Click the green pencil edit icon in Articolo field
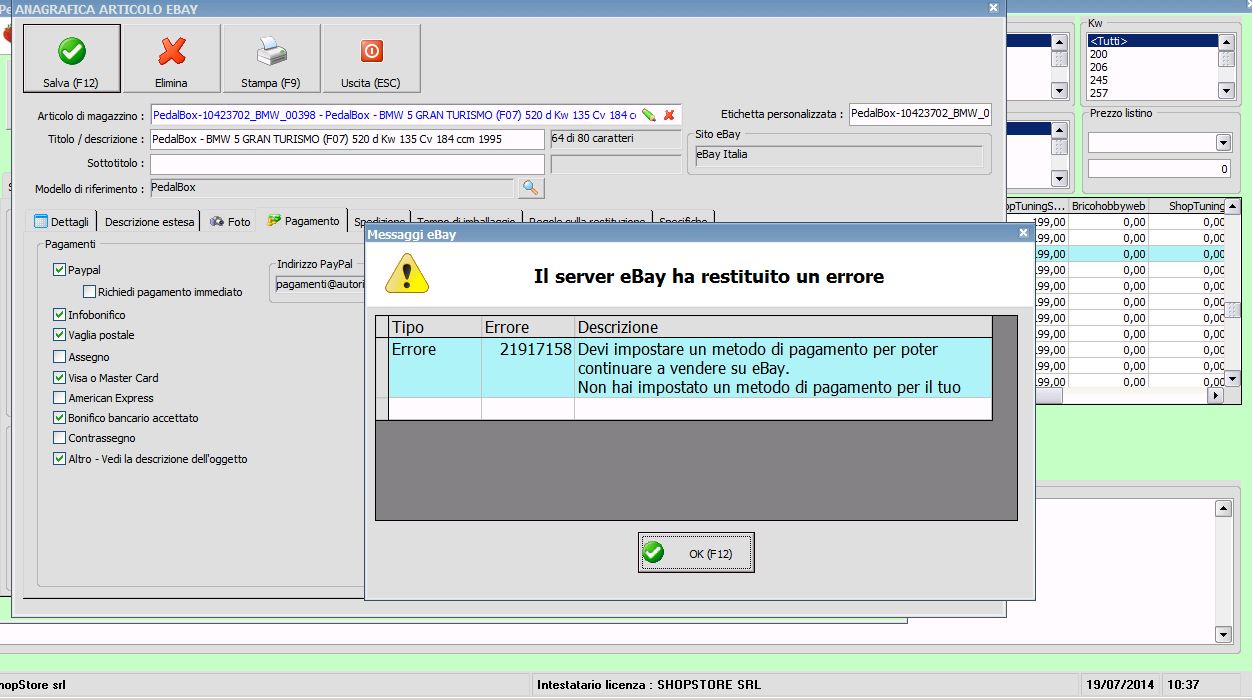 (649, 115)
